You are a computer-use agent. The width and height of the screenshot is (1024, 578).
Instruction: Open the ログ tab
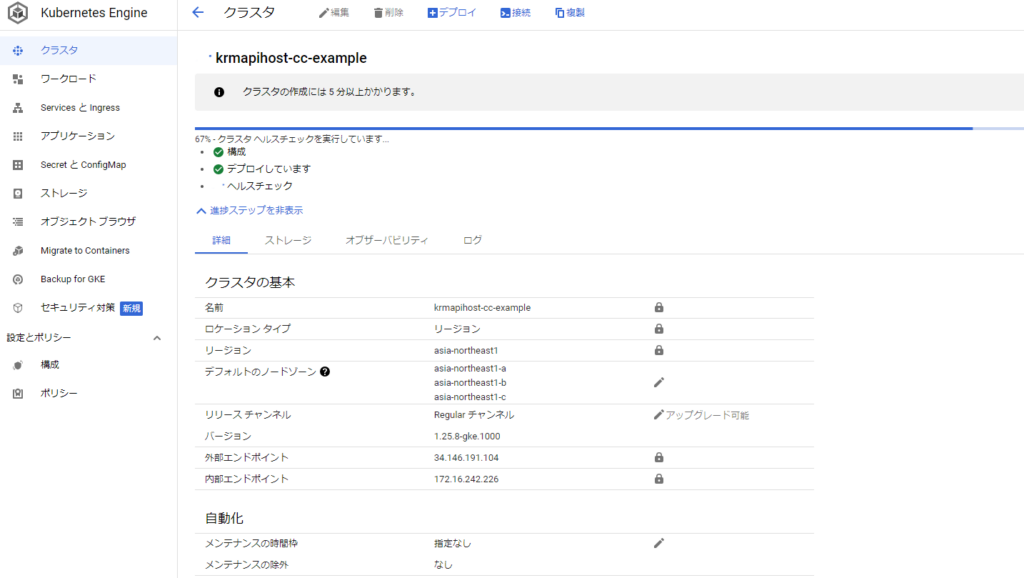tap(472, 241)
